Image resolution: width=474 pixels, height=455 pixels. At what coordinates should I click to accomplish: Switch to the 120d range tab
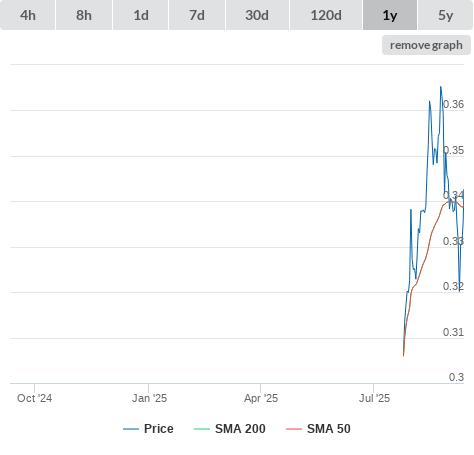(x=326, y=15)
